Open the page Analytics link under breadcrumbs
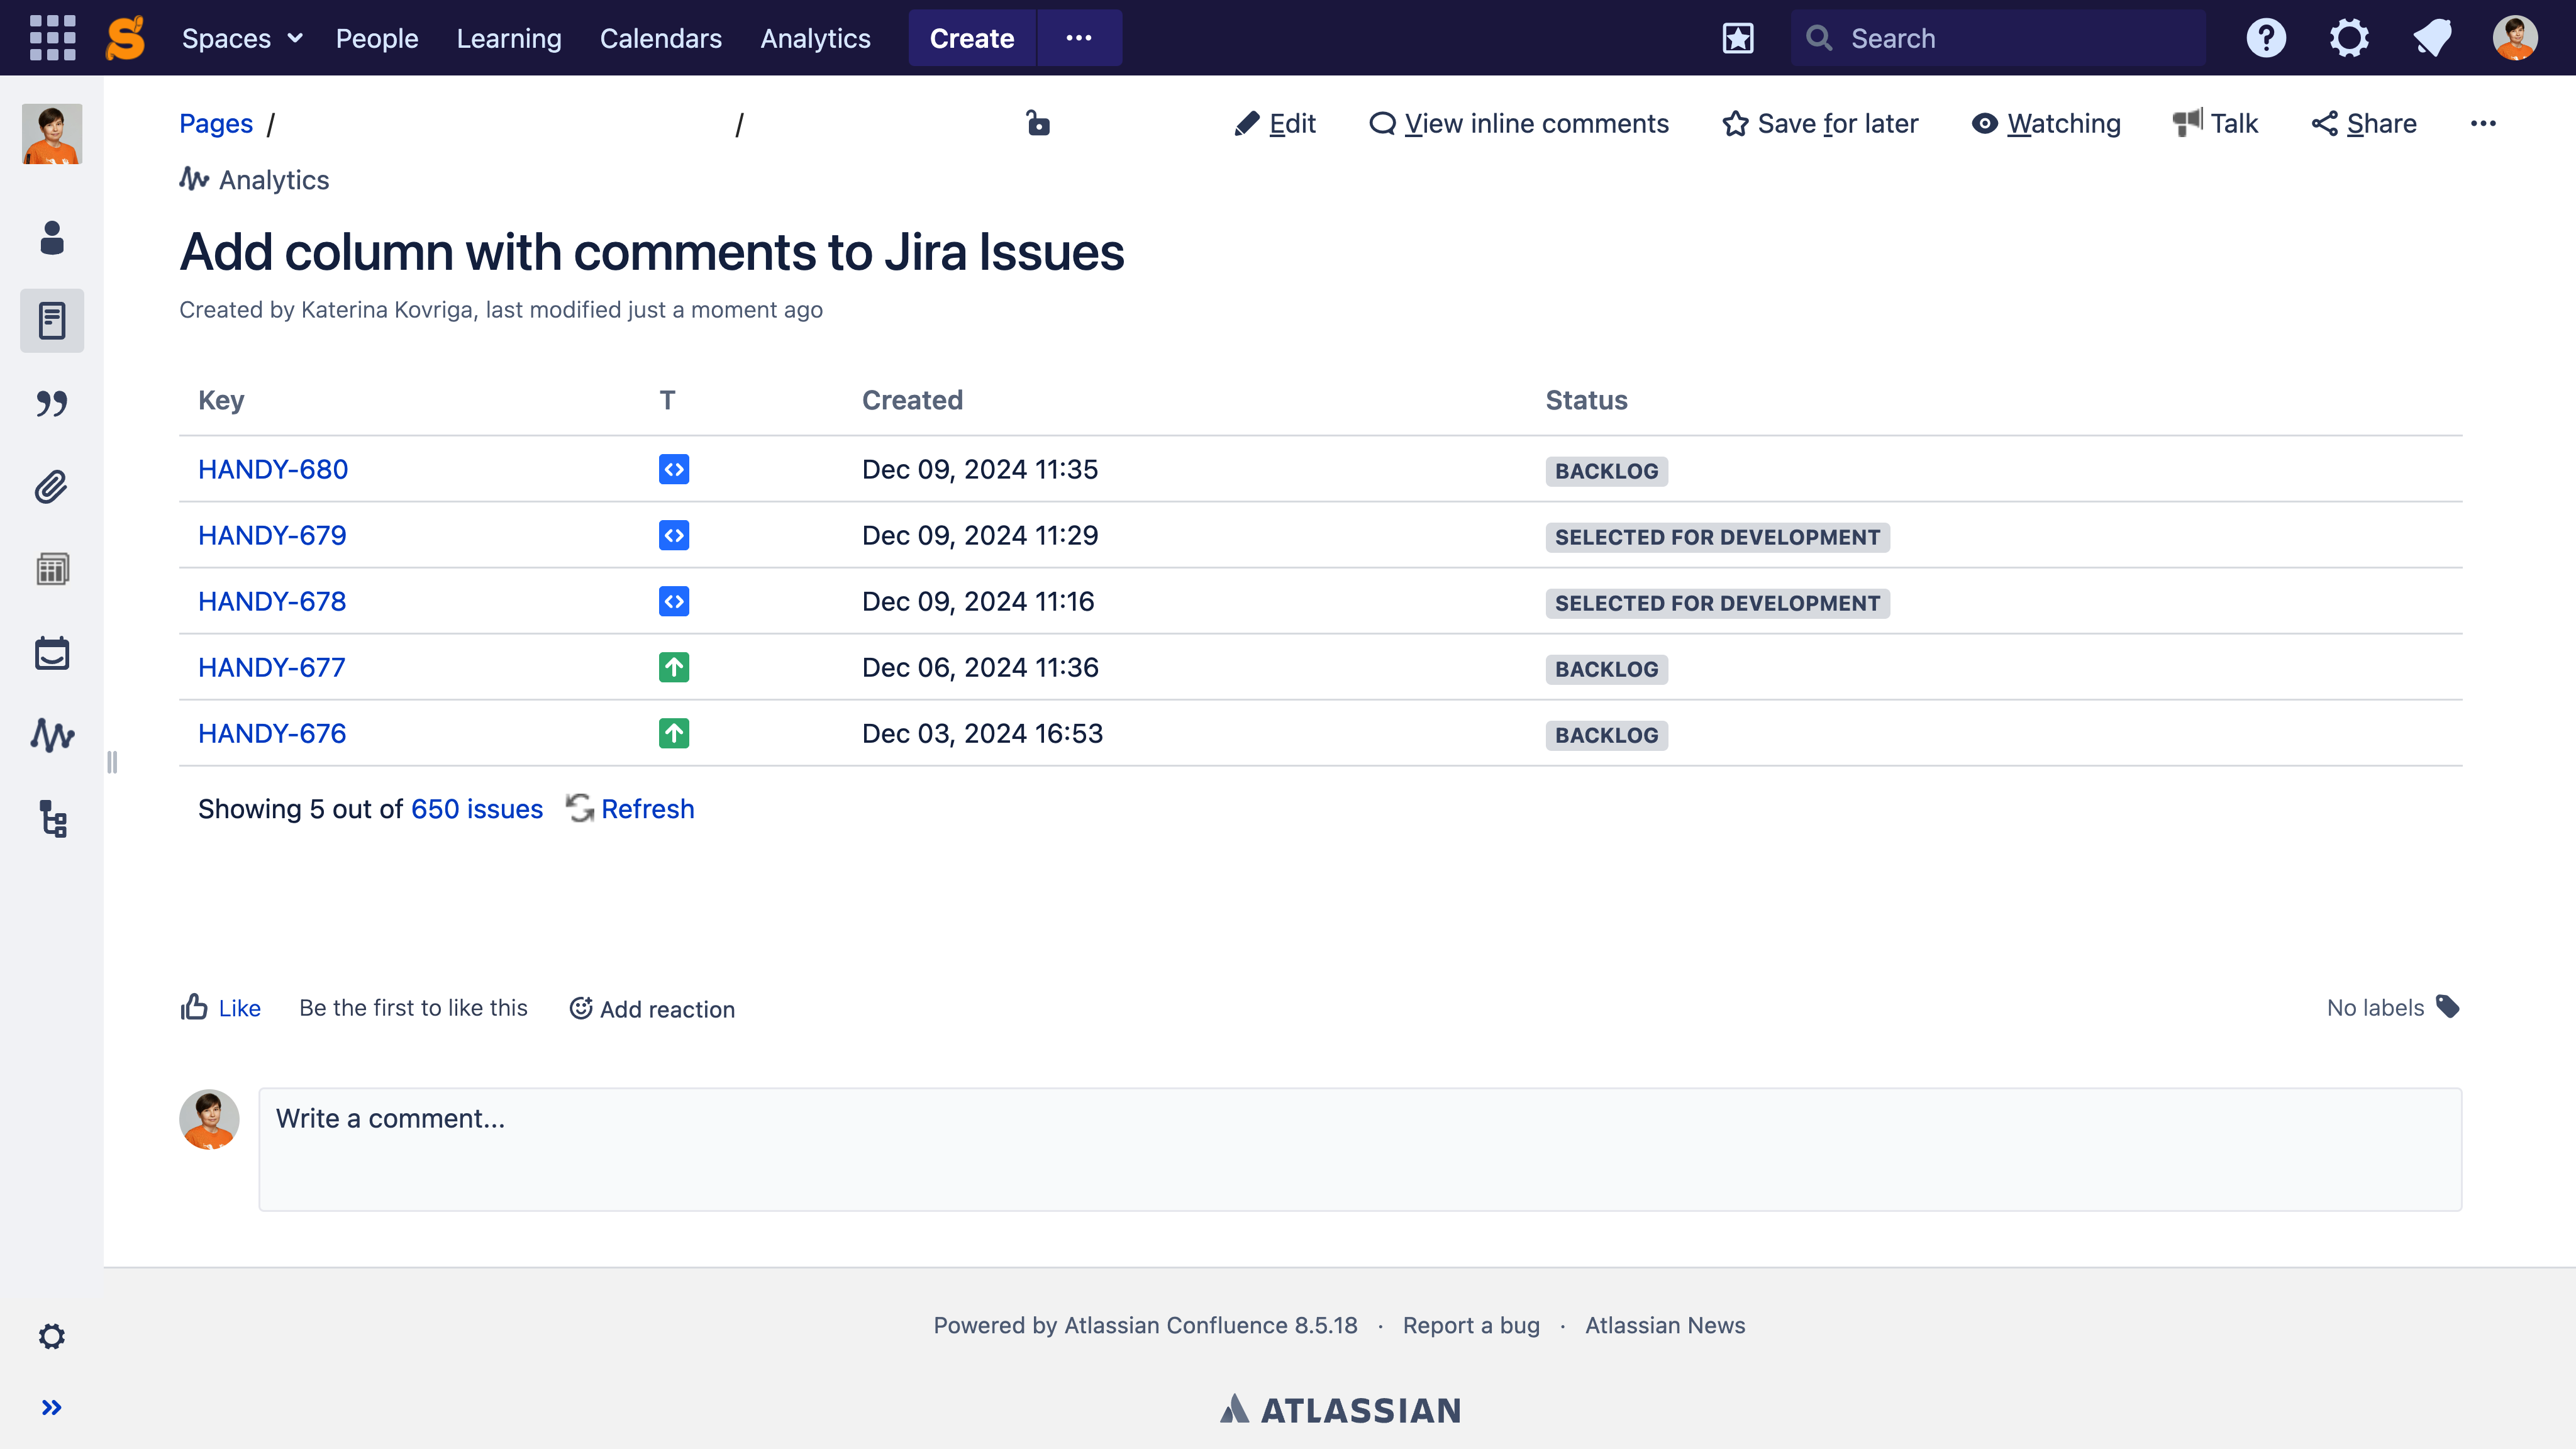This screenshot has height=1449, width=2576. tap(254, 179)
